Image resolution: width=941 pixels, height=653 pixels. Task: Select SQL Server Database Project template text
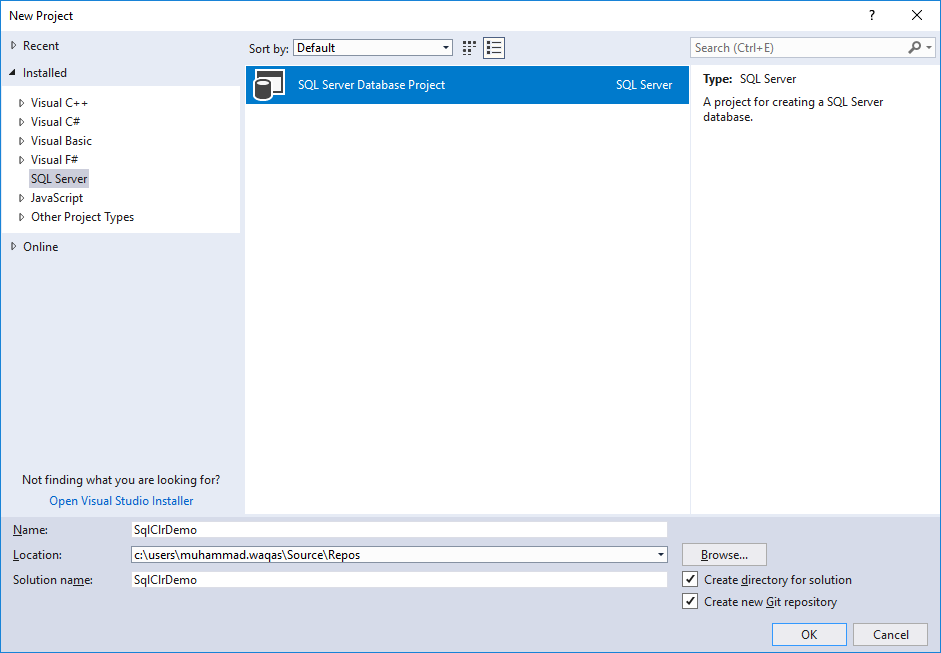[371, 85]
